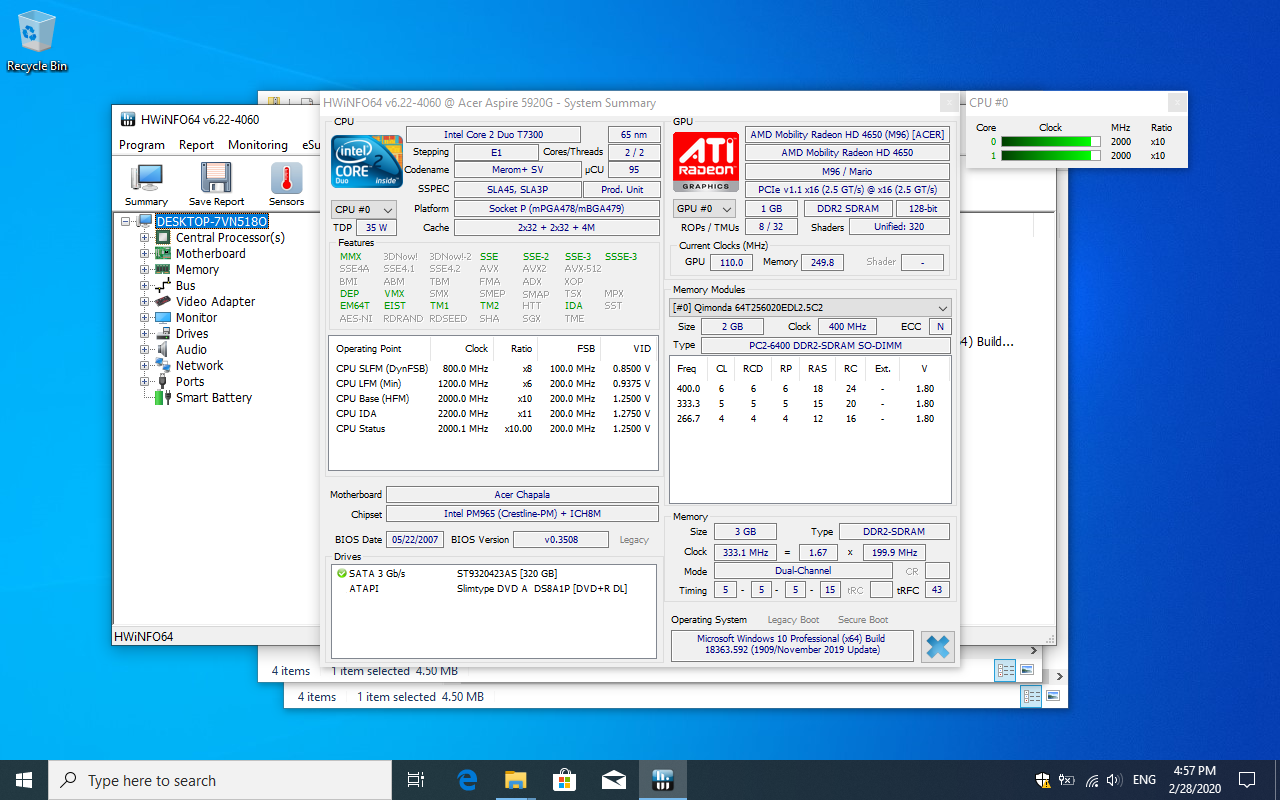Click the Acer Chapala motherboard field

click(522, 494)
